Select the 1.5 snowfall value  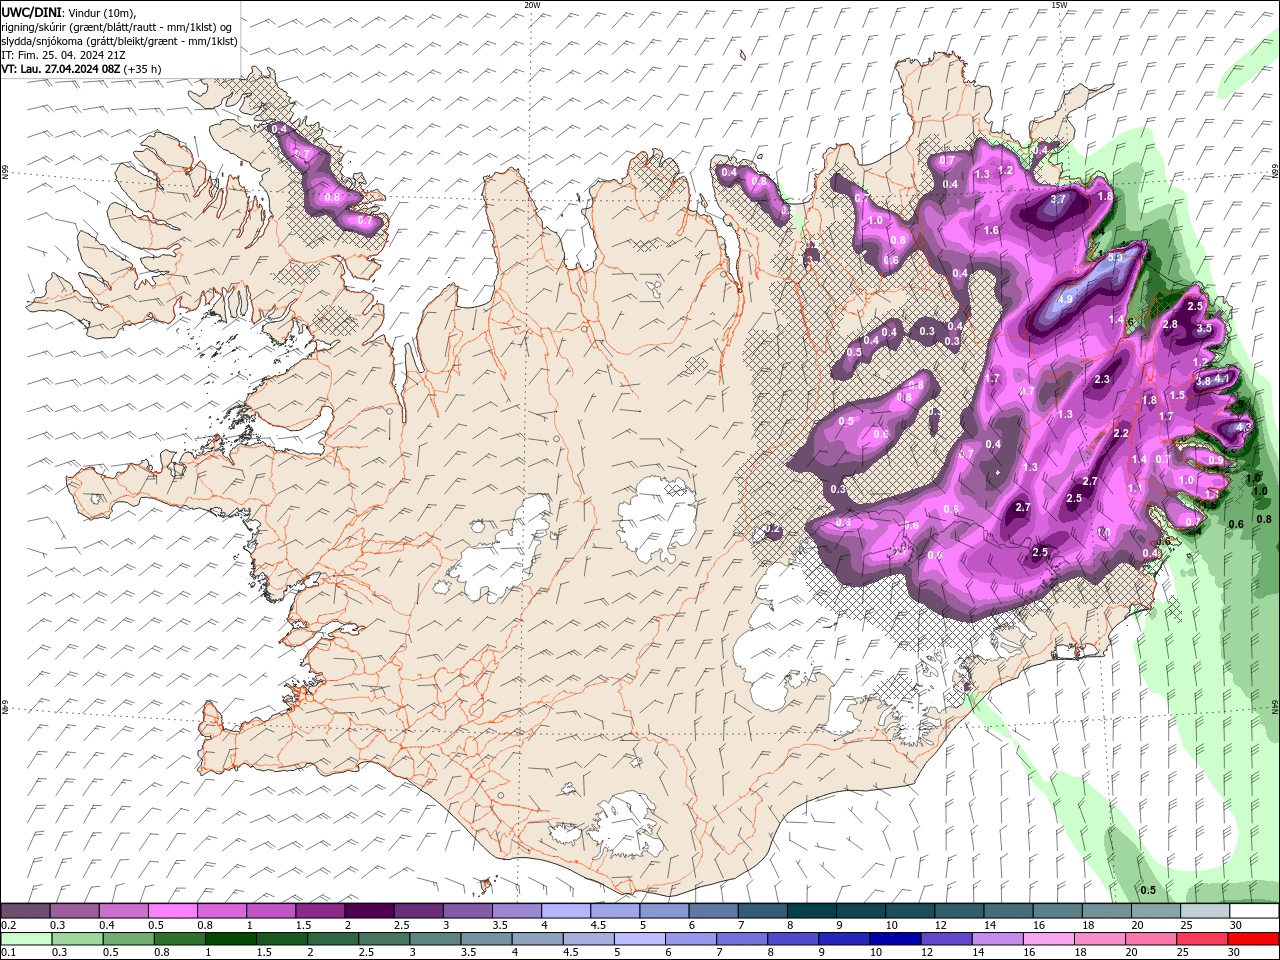1178,395
